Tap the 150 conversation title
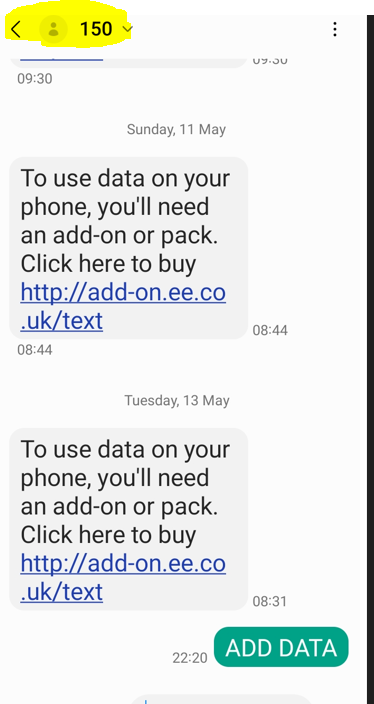 tap(96, 29)
